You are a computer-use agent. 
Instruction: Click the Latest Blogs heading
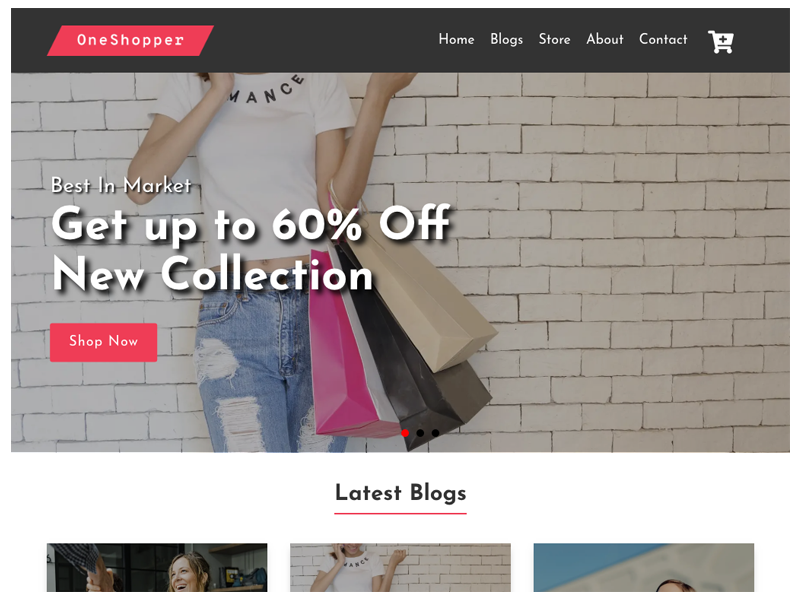pyautogui.click(x=401, y=493)
